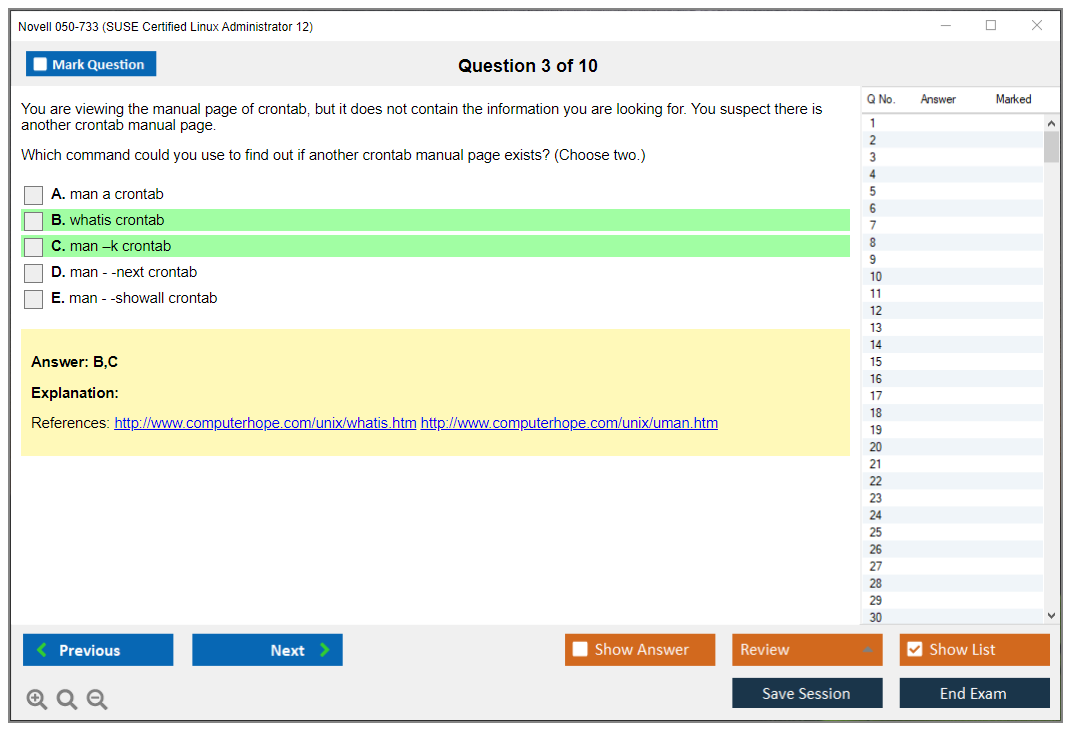
Task: Expand the Review dropdown
Action: pos(867,650)
